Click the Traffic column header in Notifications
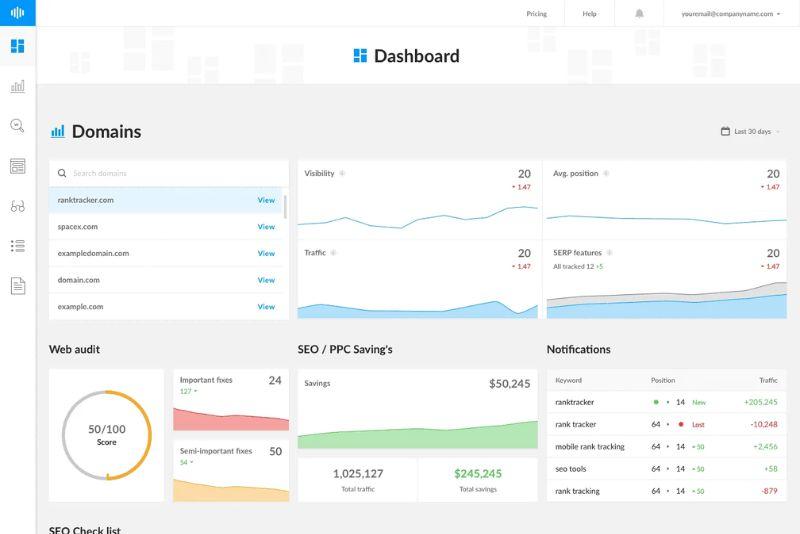Image resolution: width=800 pixels, height=534 pixels. tap(768, 380)
